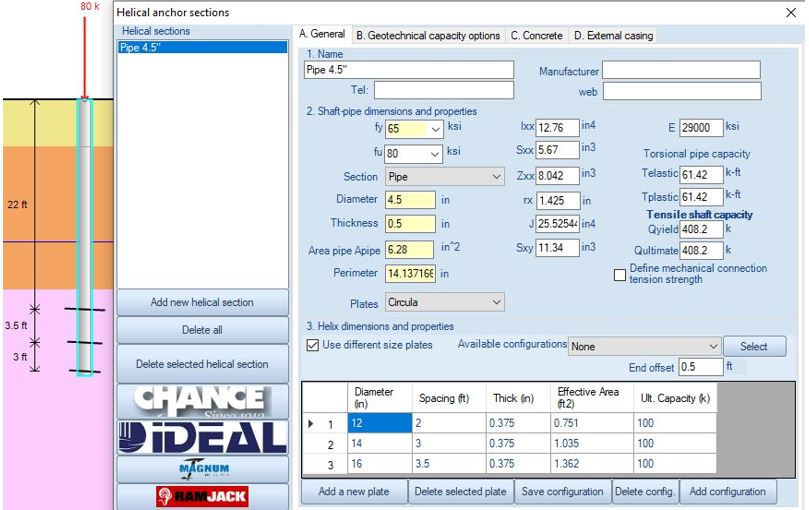This screenshot has height=510, width=809.
Task: Click the Diameter input field
Action: coord(410,200)
